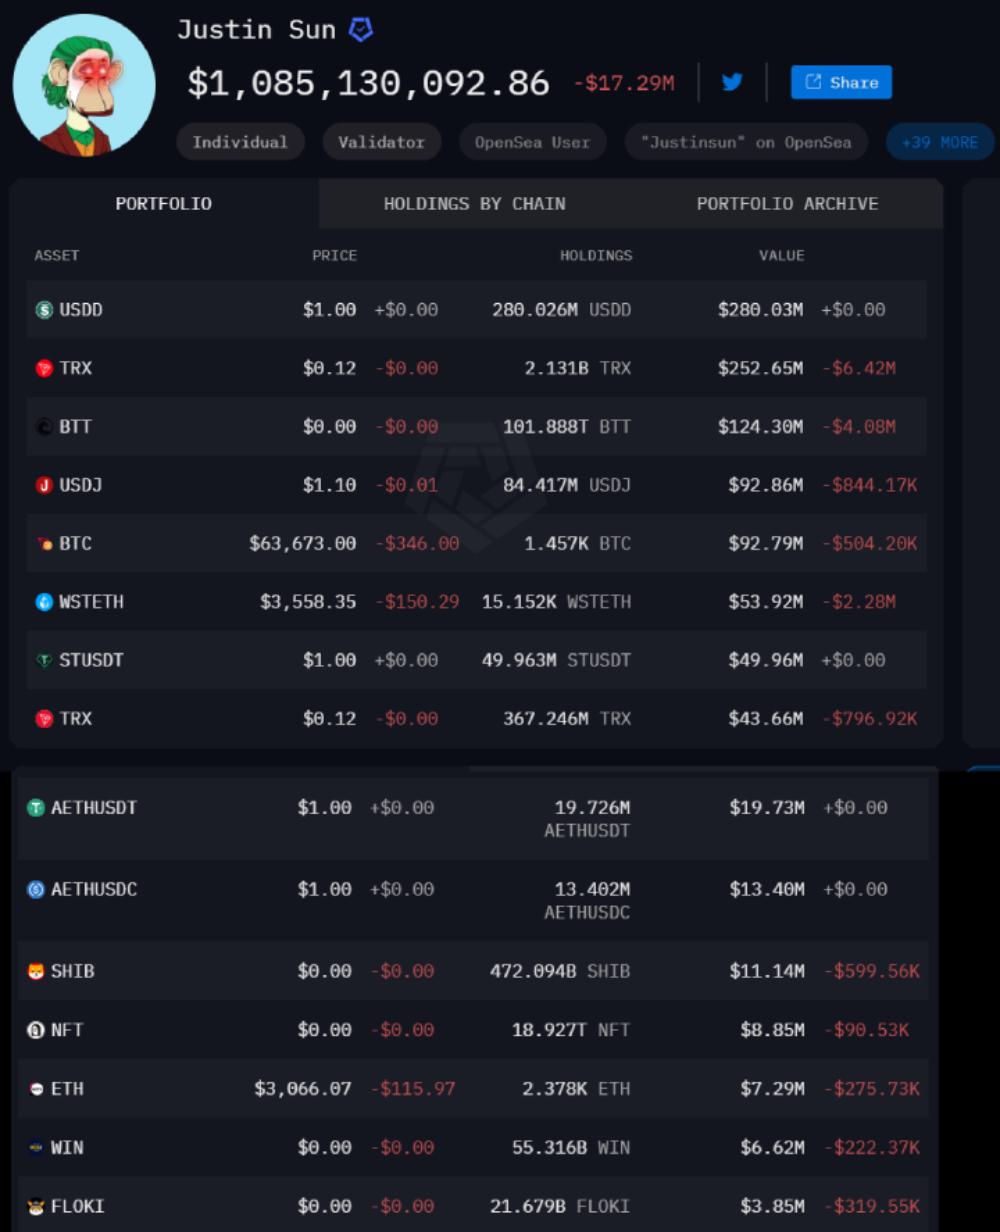
Task: Click the verified badge beside Justin Sun
Action: click(x=360, y=30)
